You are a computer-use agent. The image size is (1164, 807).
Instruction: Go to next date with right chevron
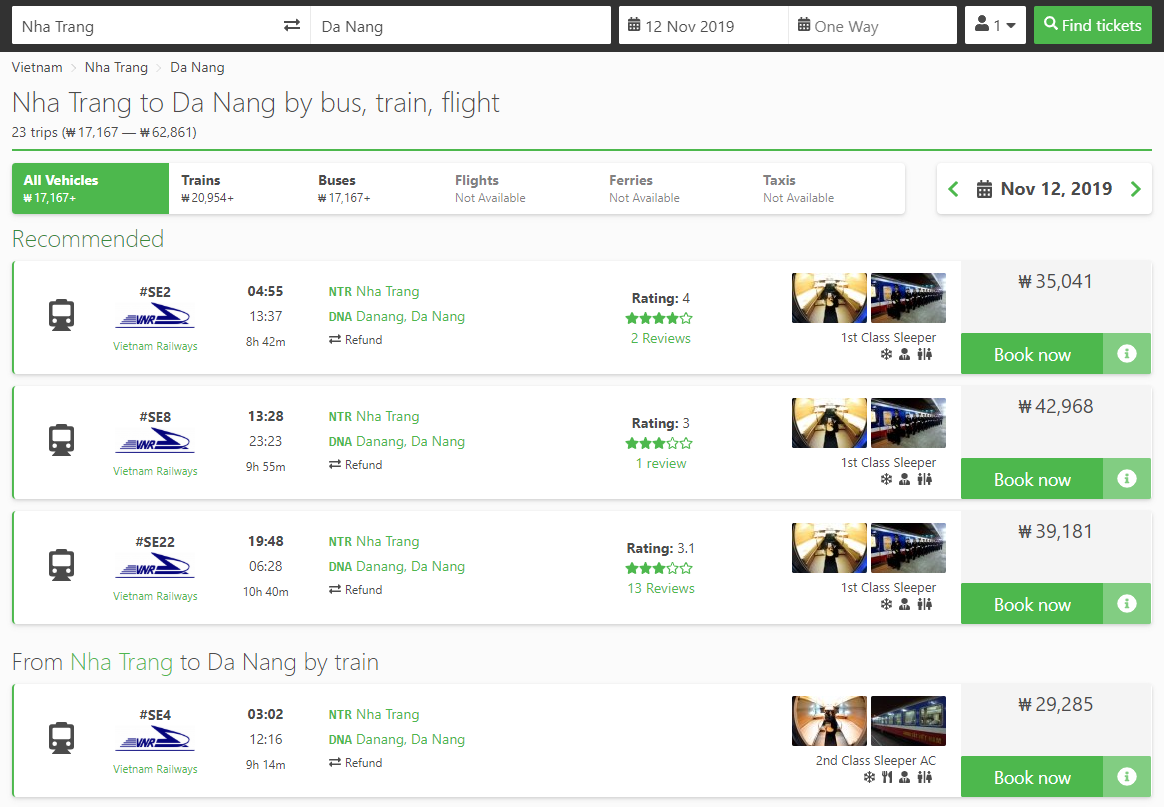[1135, 189]
